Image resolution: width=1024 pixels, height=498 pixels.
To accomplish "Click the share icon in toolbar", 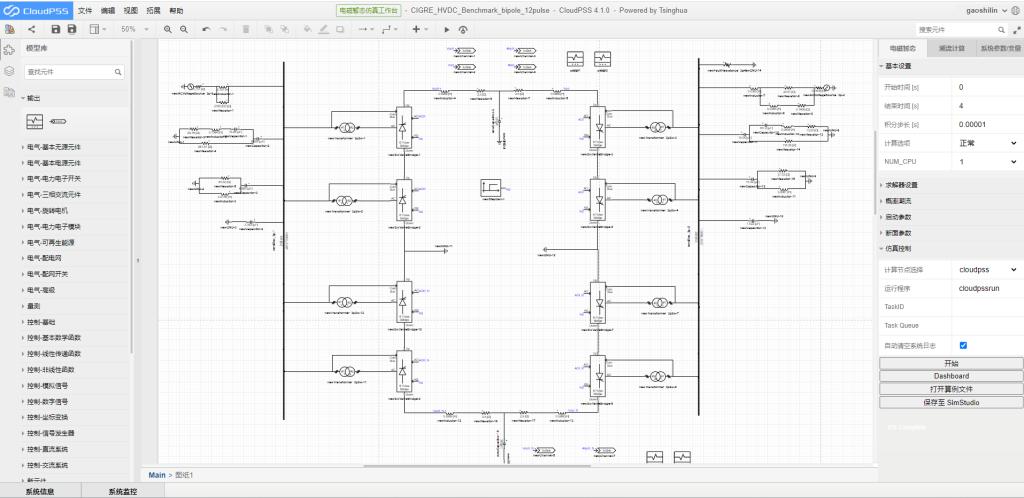I will tap(31, 29).
